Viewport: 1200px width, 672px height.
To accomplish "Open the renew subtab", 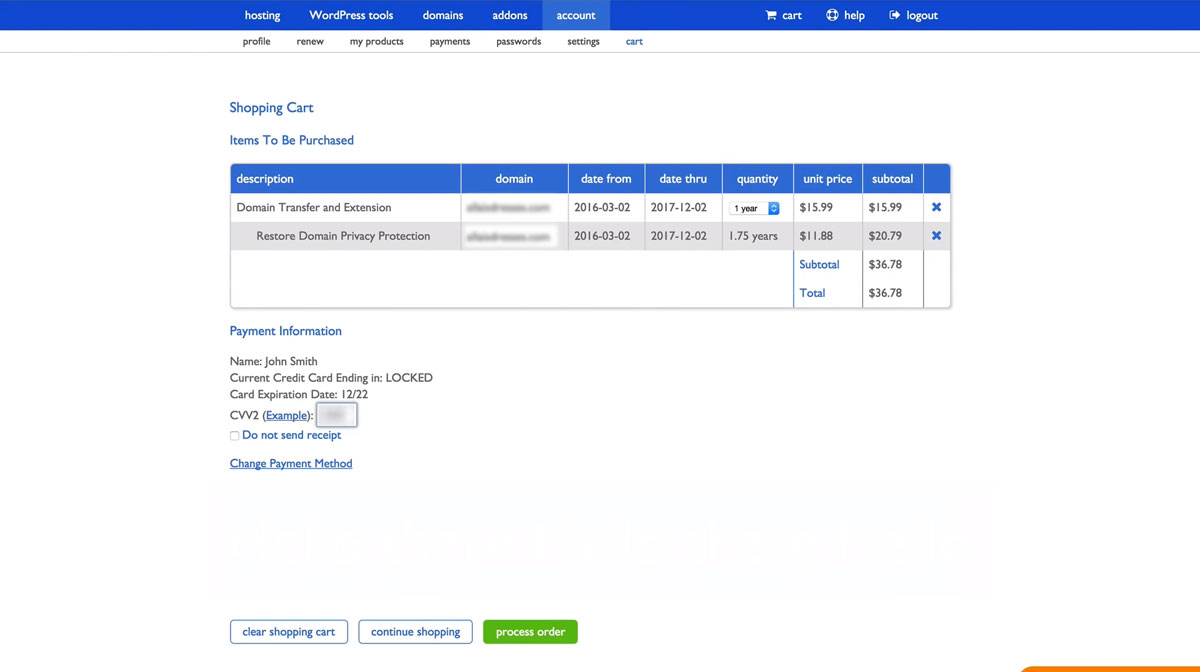I will pos(310,42).
